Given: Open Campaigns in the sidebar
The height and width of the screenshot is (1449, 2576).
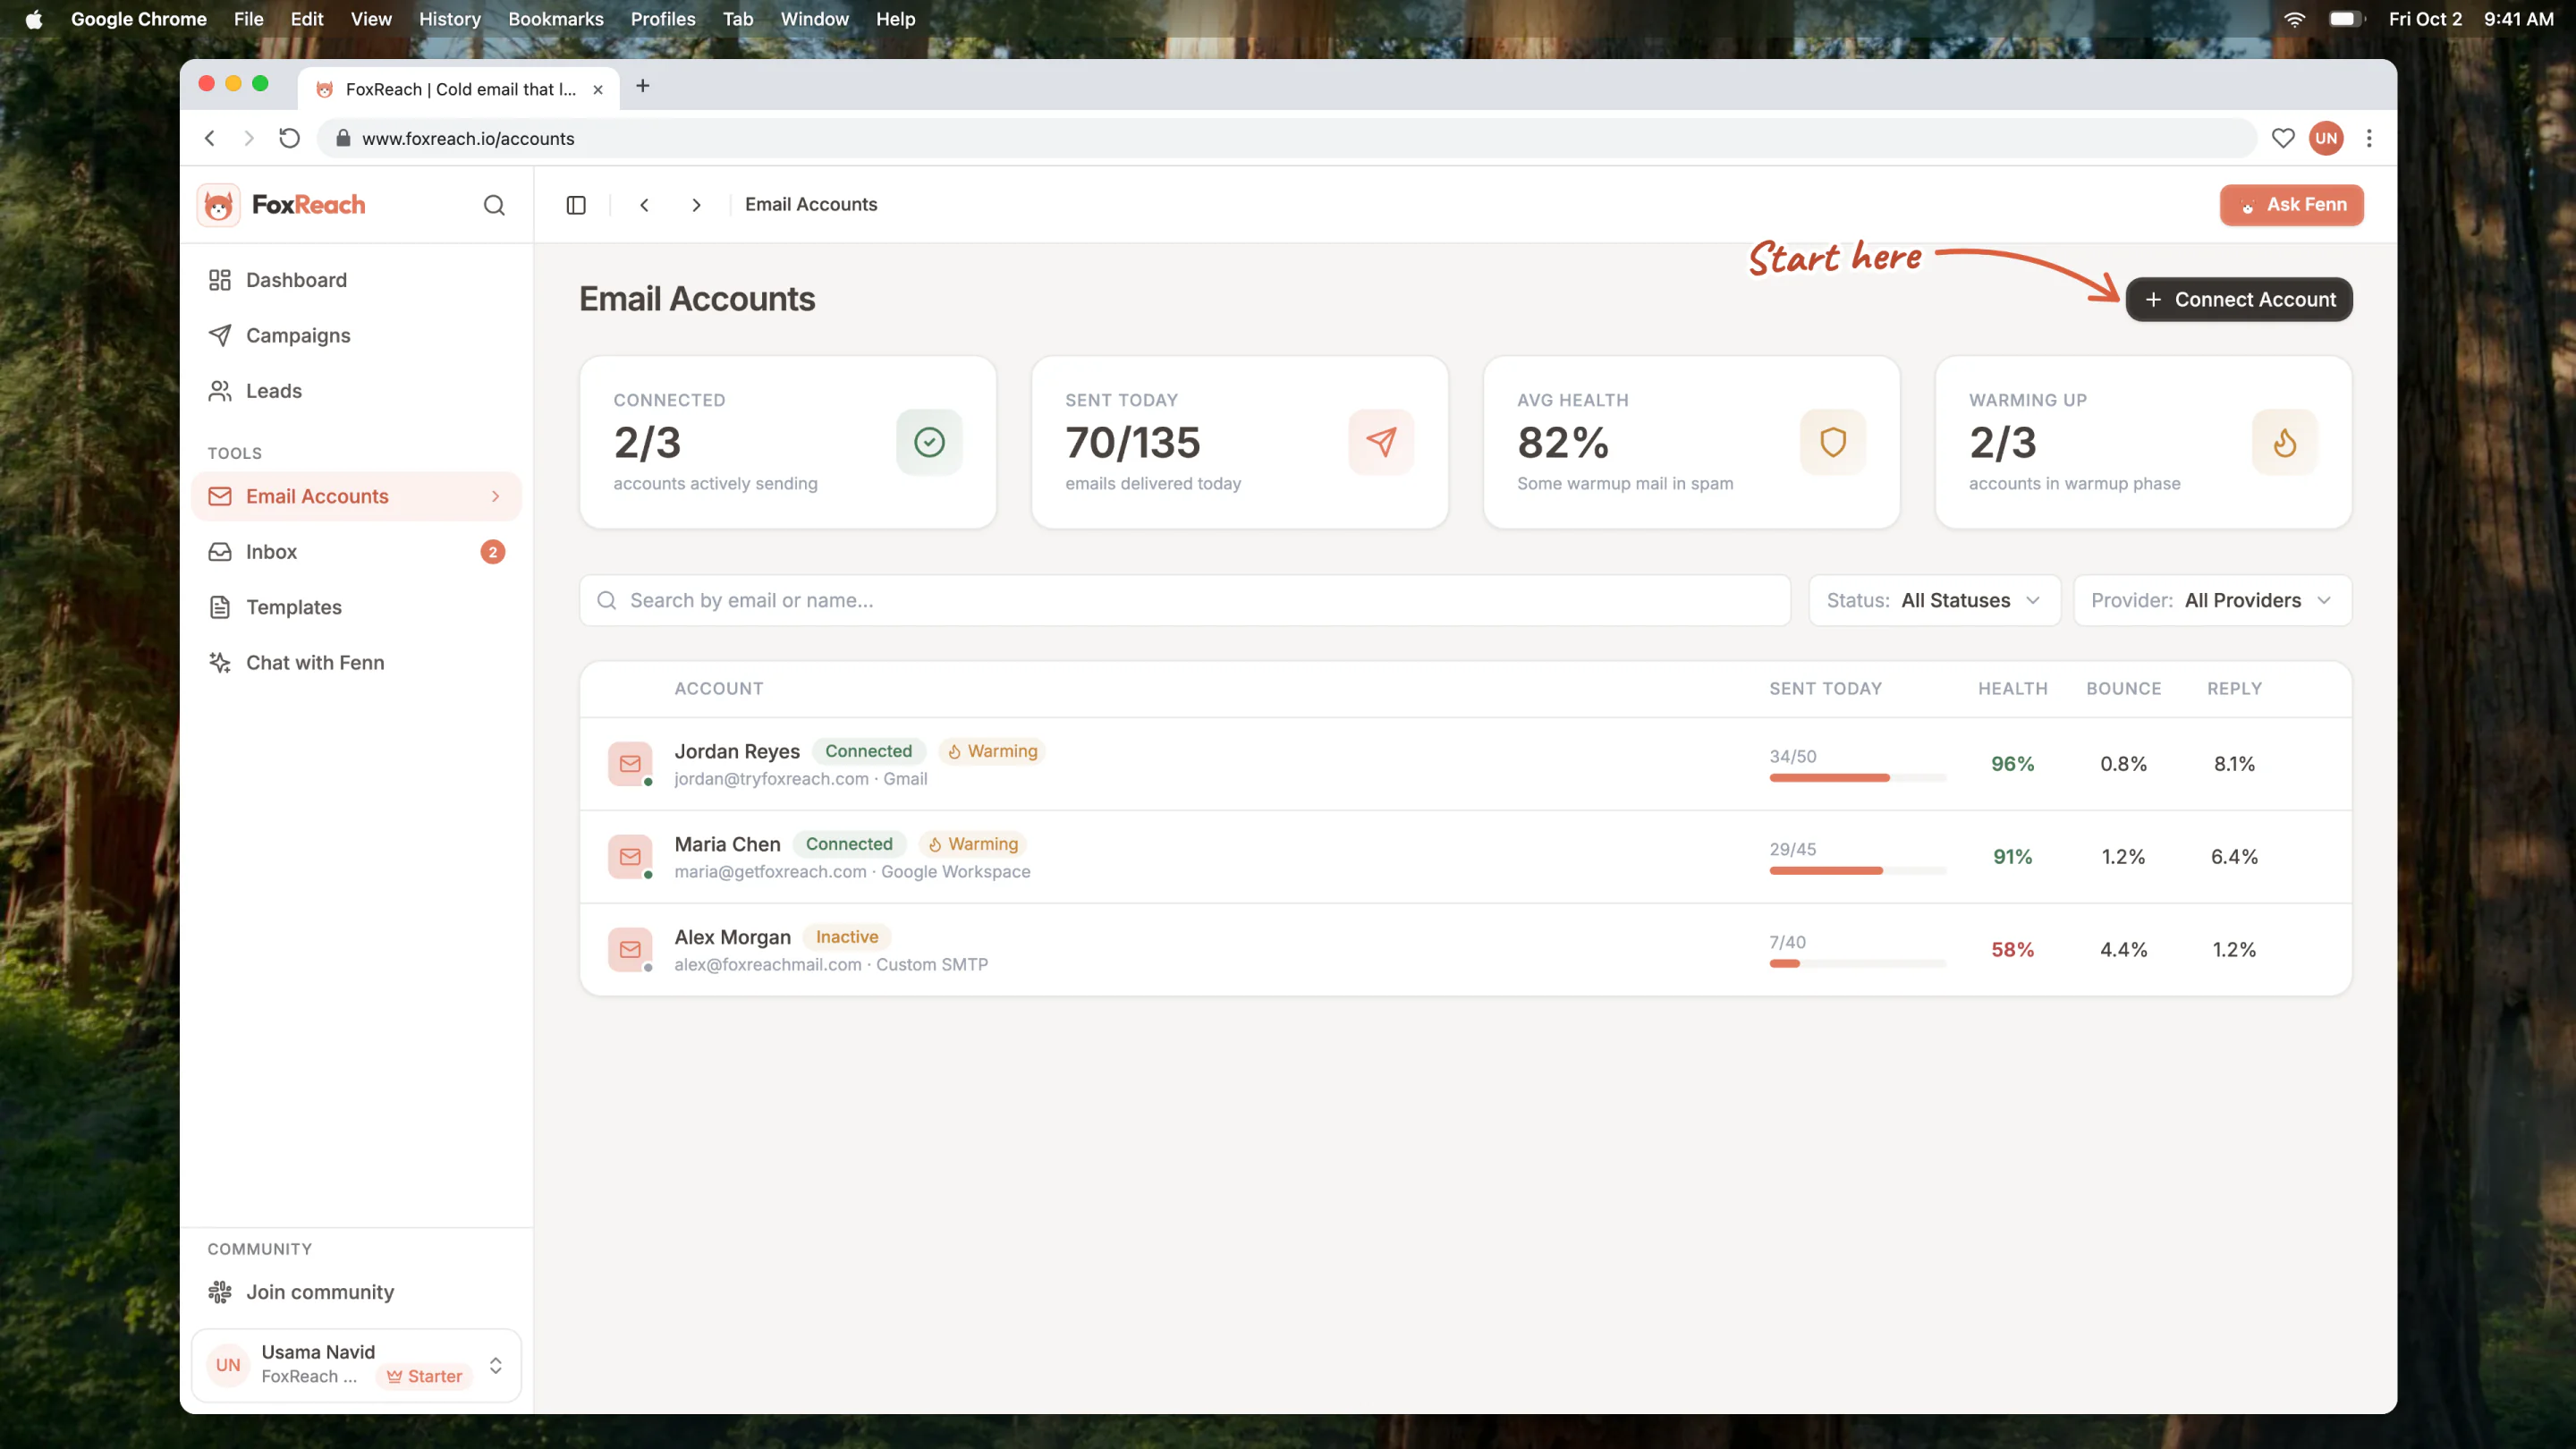Looking at the screenshot, I should [x=356, y=336].
